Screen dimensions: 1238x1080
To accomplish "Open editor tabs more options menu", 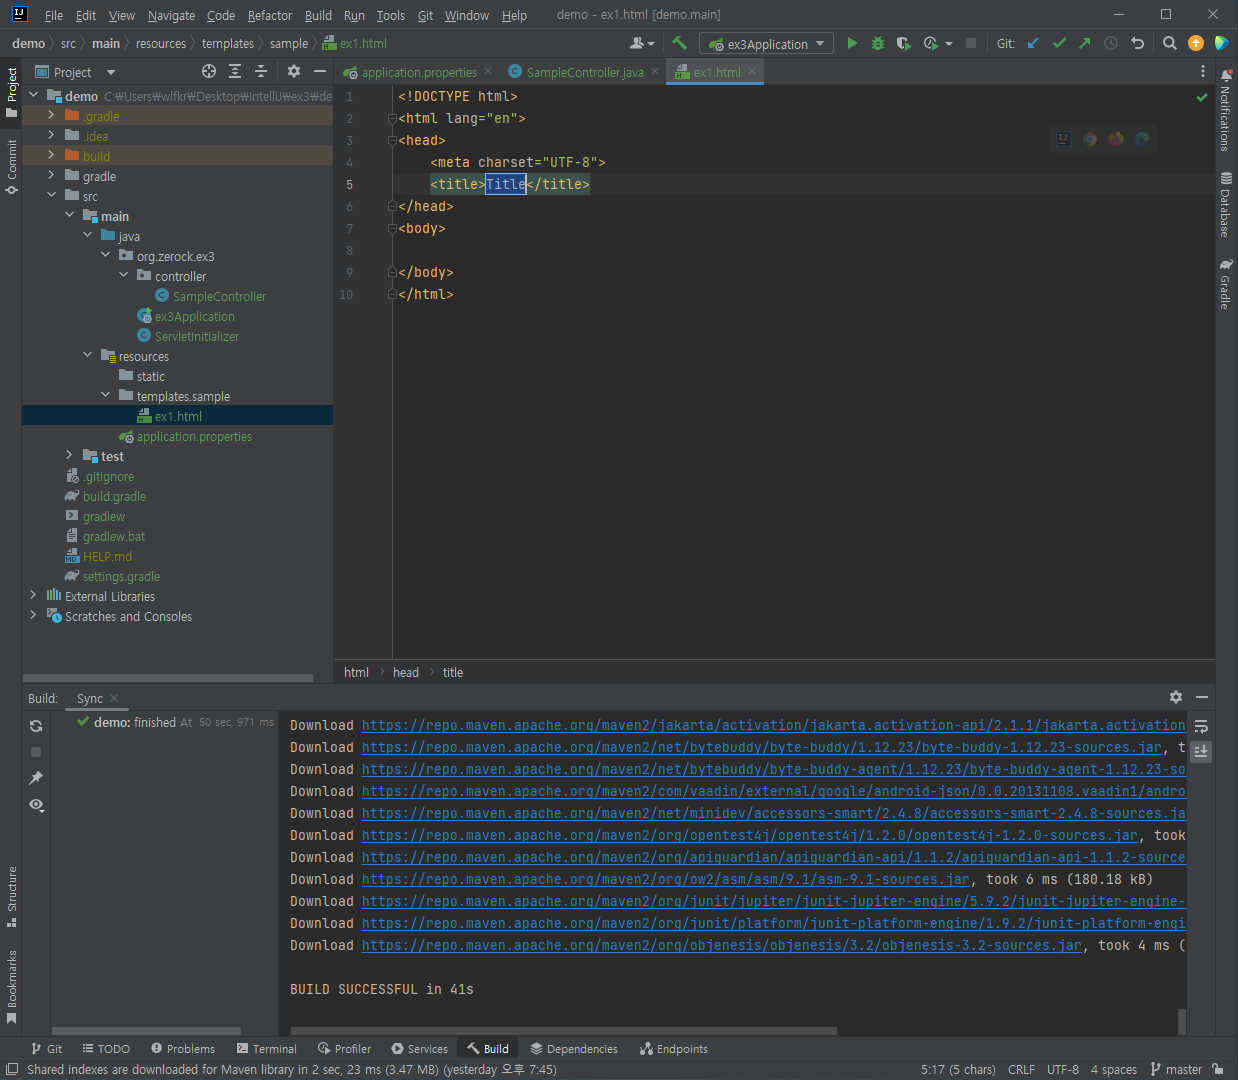I will pyautogui.click(x=1203, y=71).
